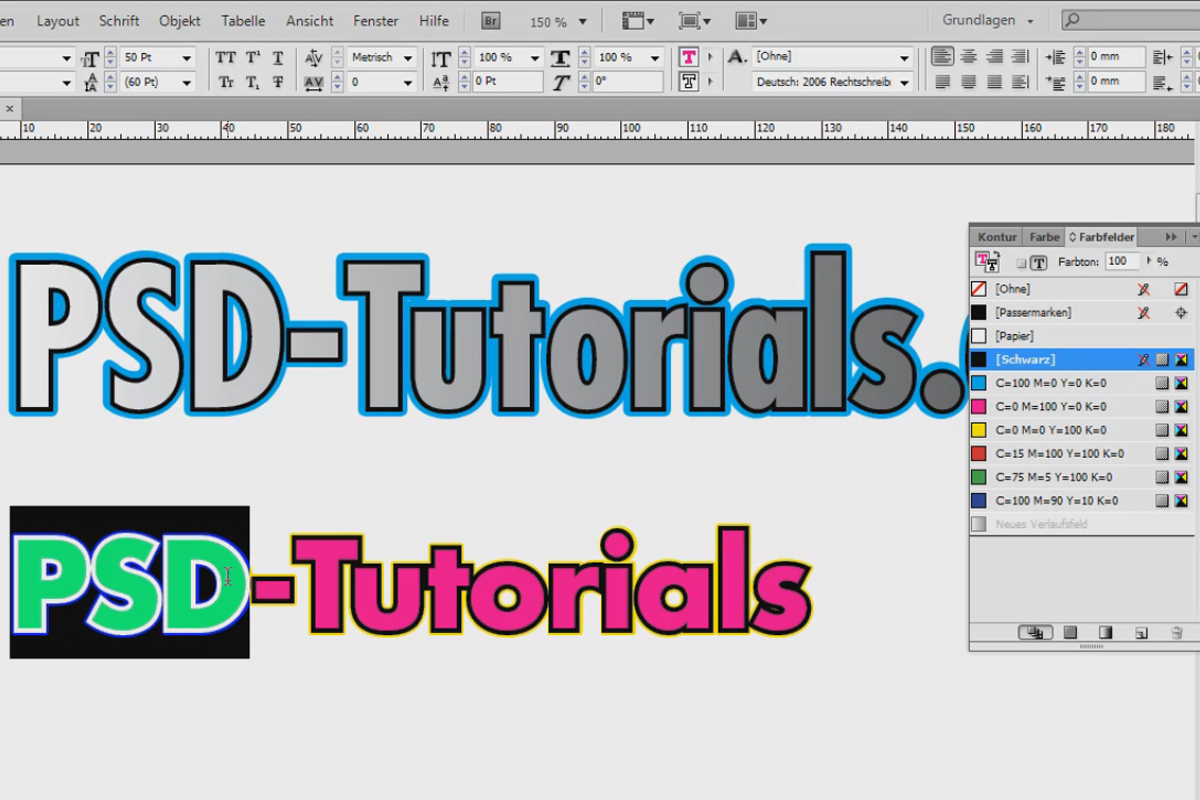This screenshot has width=1200, height=800.
Task: Click registration crosshair icon in Passermarken row
Action: pyautogui.click(x=1180, y=312)
